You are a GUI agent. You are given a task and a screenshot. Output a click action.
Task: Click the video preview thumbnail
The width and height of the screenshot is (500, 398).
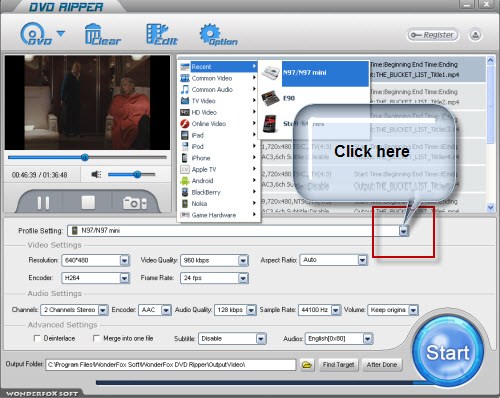(x=87, y=102)
